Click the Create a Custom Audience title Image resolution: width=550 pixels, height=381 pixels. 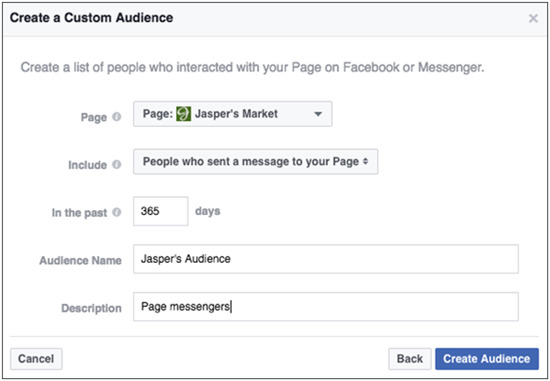point(91,18)
